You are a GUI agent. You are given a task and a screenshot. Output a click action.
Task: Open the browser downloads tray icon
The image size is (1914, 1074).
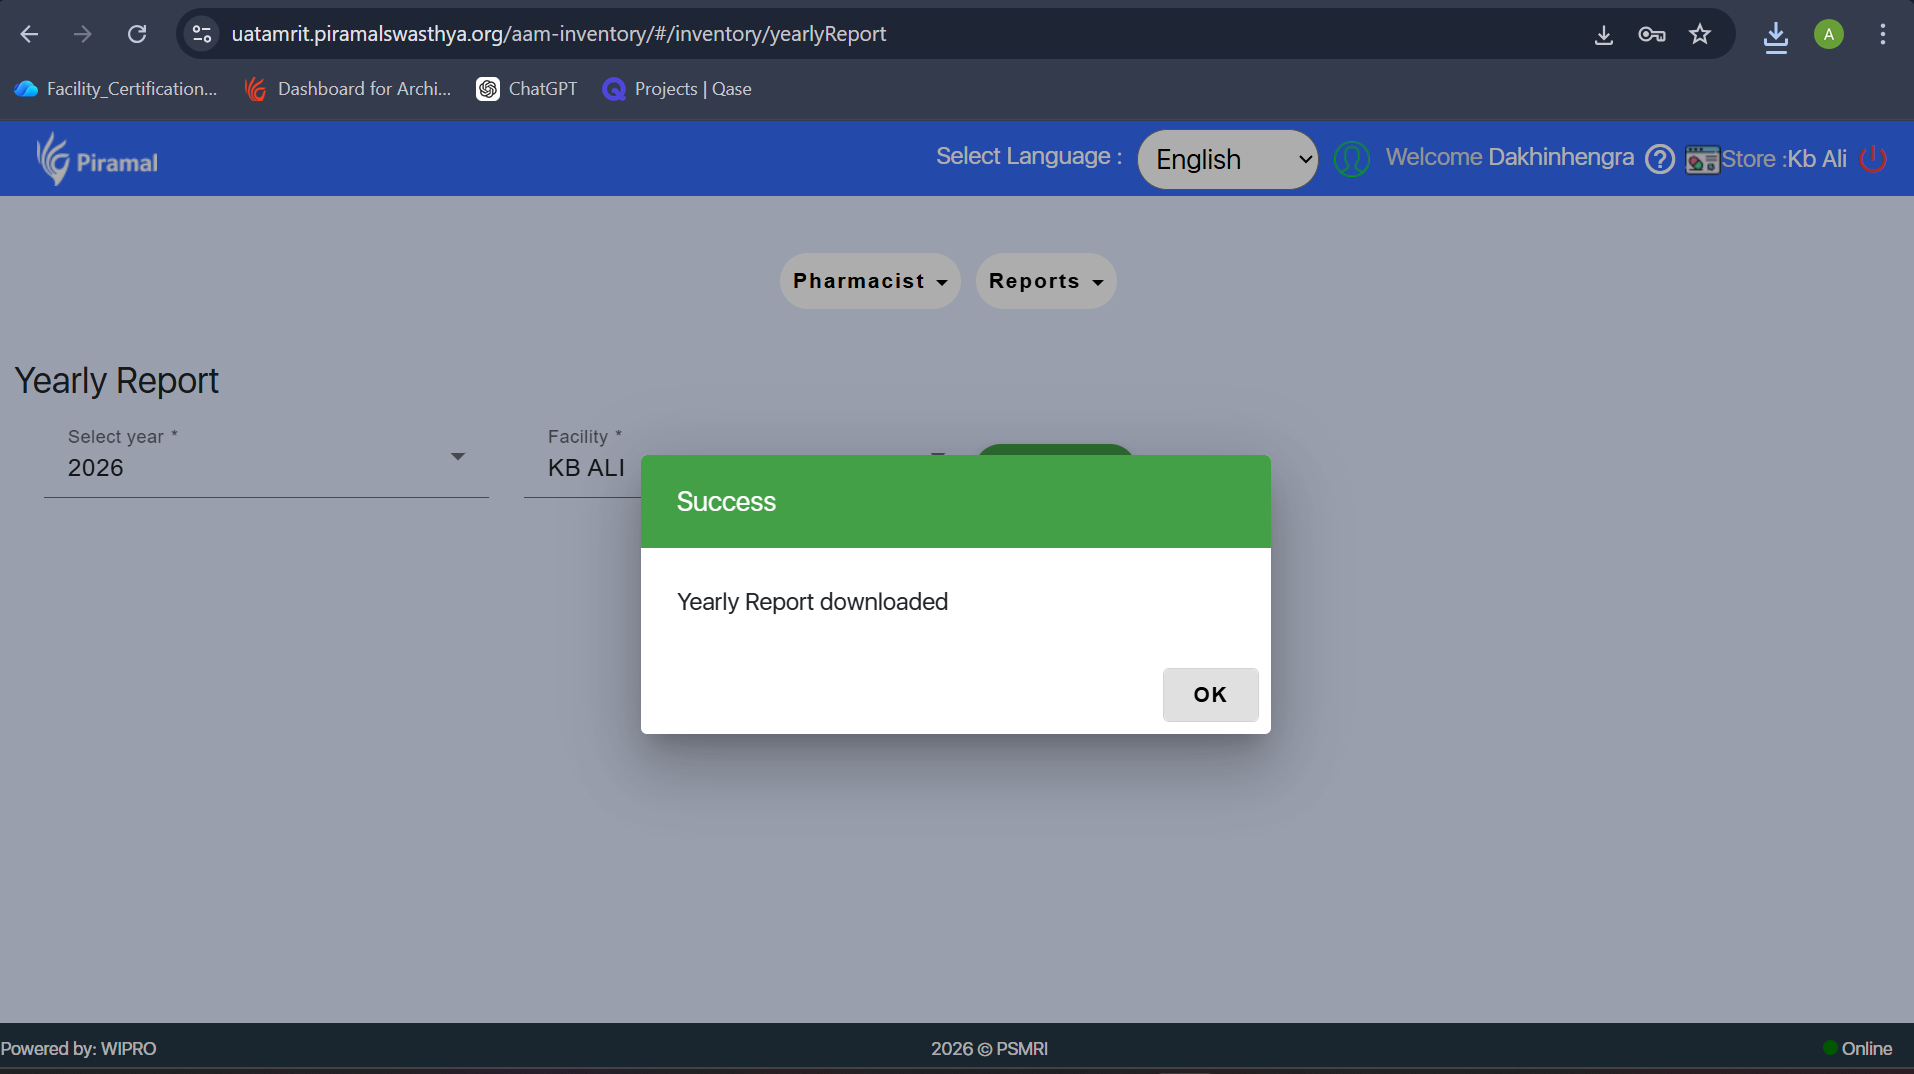click(1776, 36)
